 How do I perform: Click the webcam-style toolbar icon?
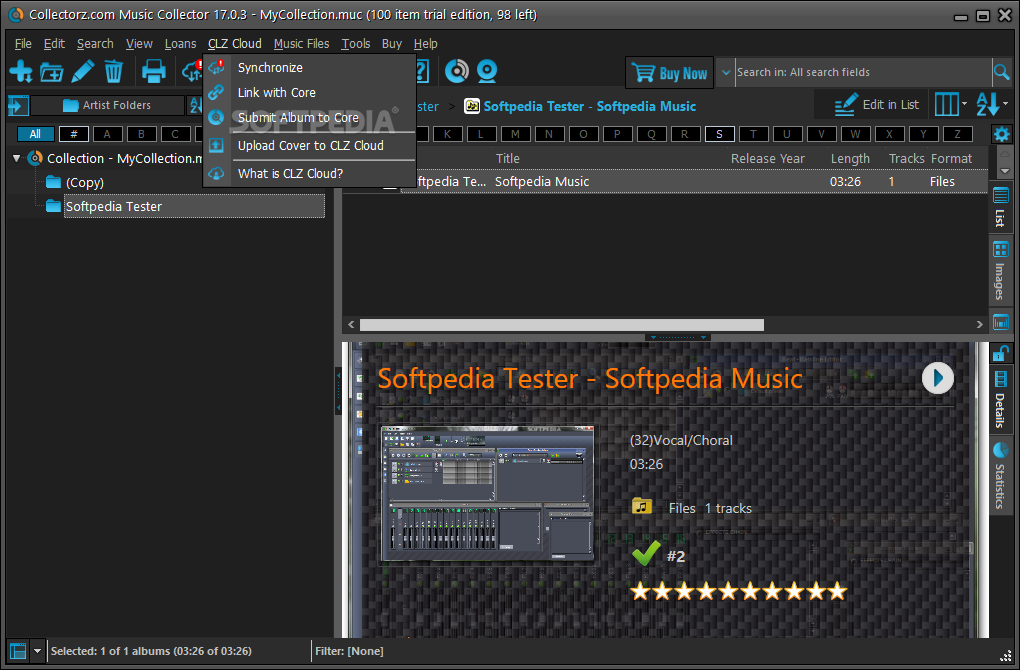point(487,71)
